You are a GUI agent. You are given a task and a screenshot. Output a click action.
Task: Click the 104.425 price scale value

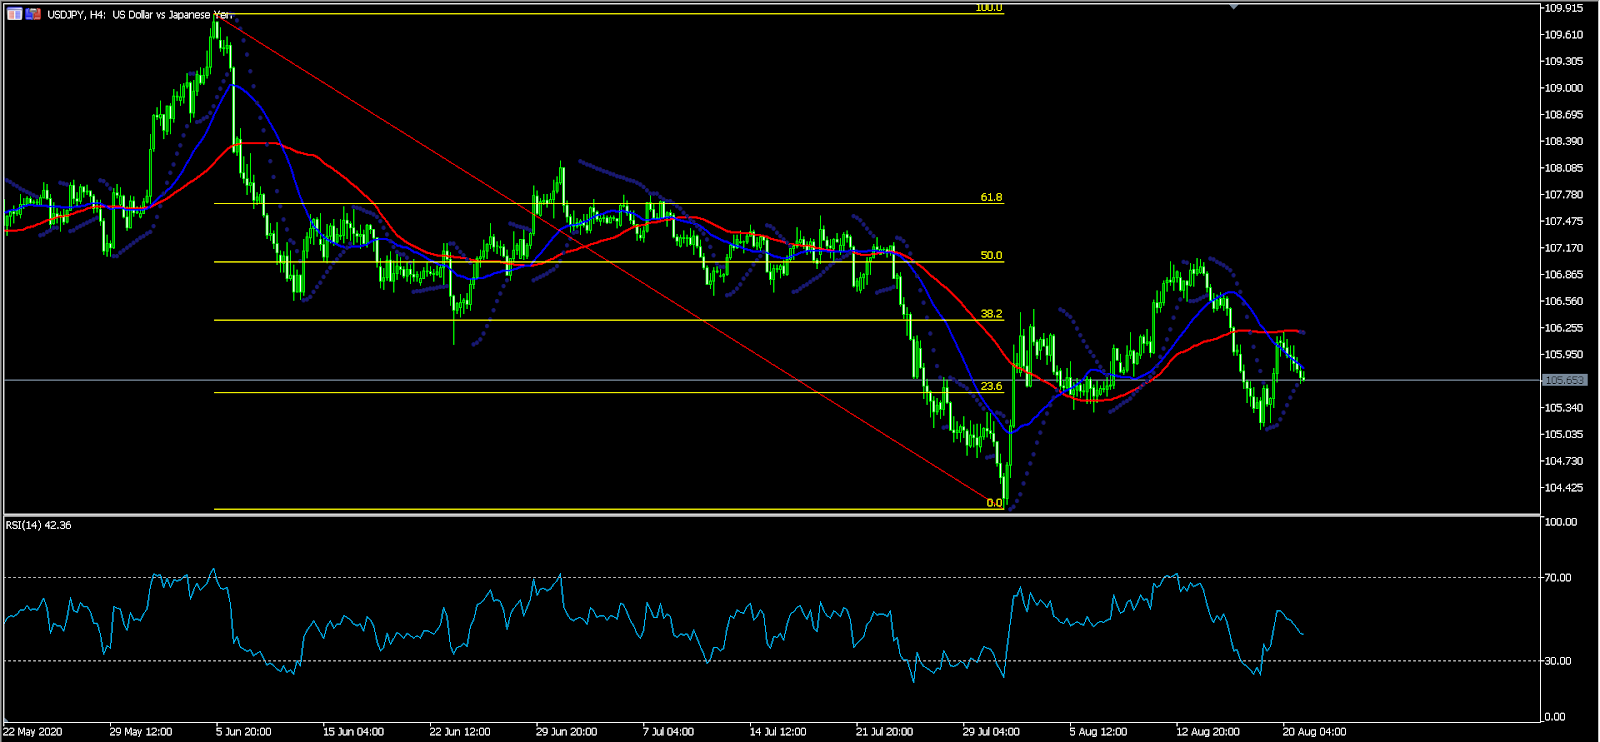point(1564,488)
